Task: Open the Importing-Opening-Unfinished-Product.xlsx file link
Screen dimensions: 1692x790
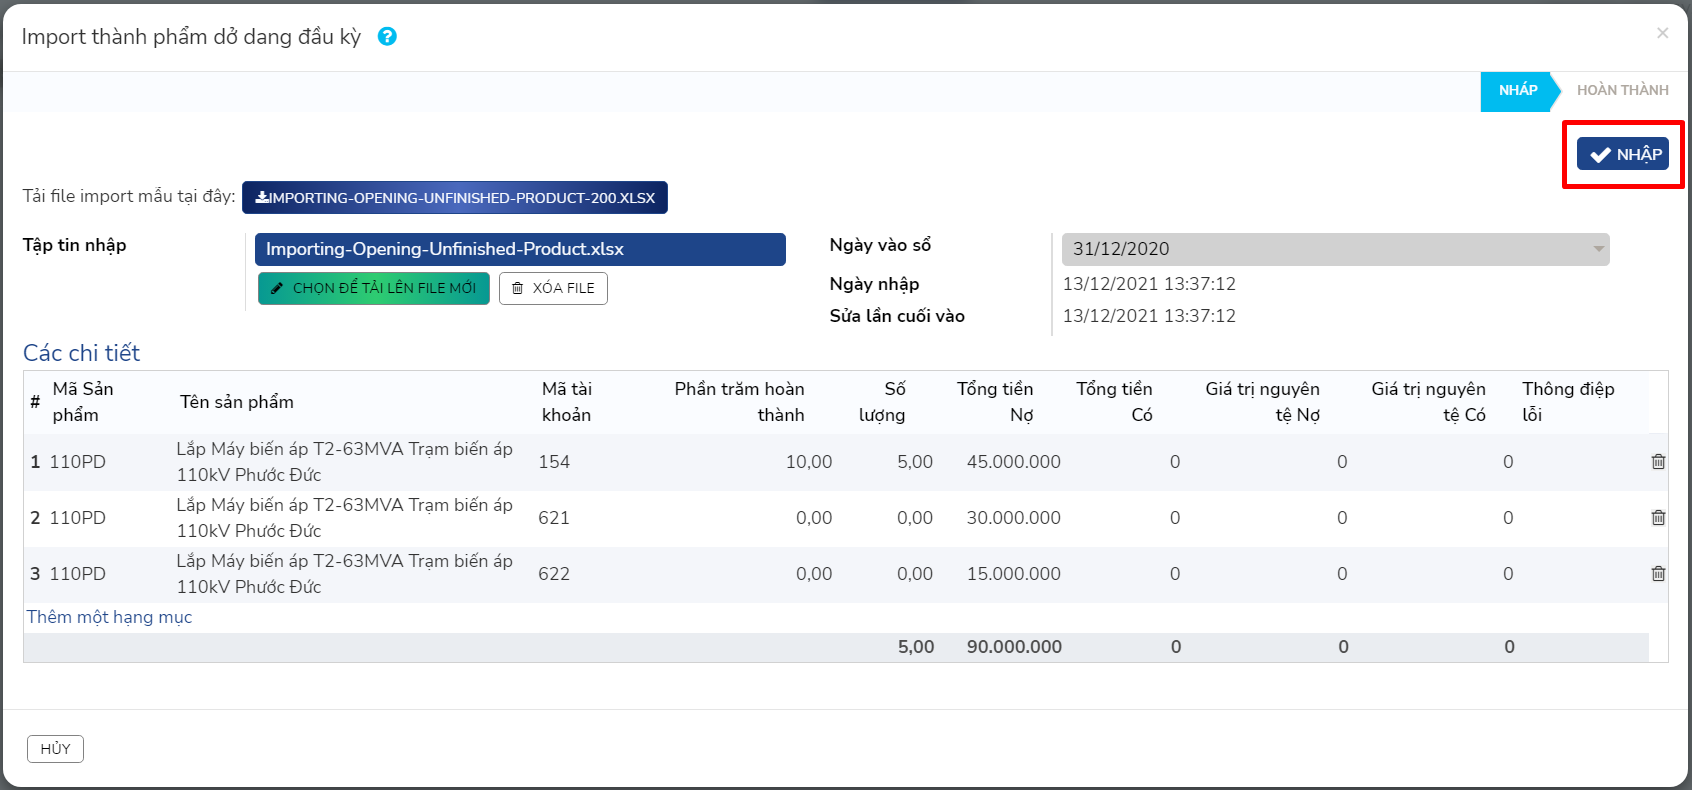Action: pyautogui.click(x=520, y=249)
